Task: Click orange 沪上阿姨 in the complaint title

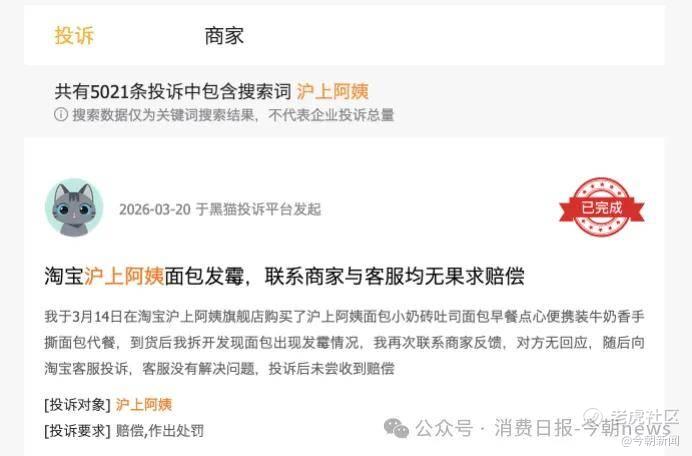Action: [124, 276]
